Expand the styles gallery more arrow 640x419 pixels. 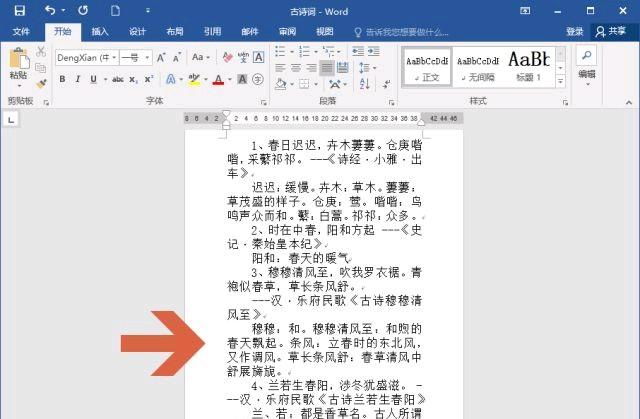pyautogui.click(x=561, y=81)
